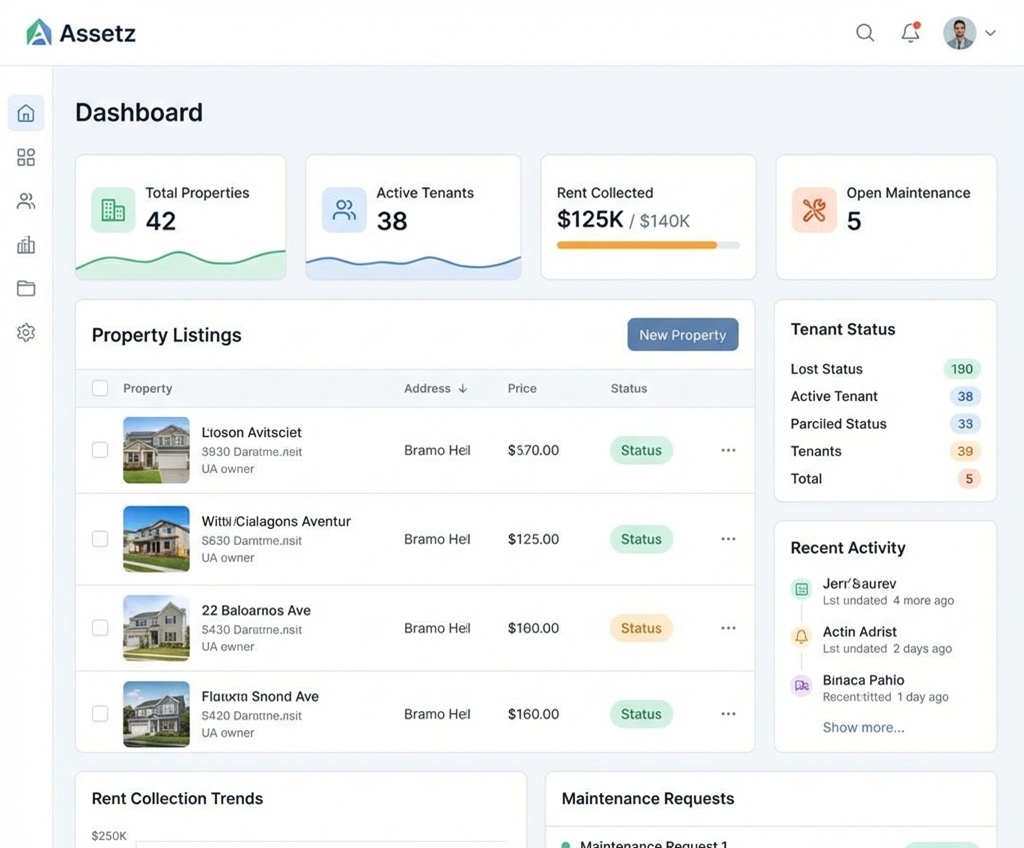Click the Rent Collected progress bar
Image resolution: width=1024 pixels, height=848 pixels.
[x=648, y=245]
